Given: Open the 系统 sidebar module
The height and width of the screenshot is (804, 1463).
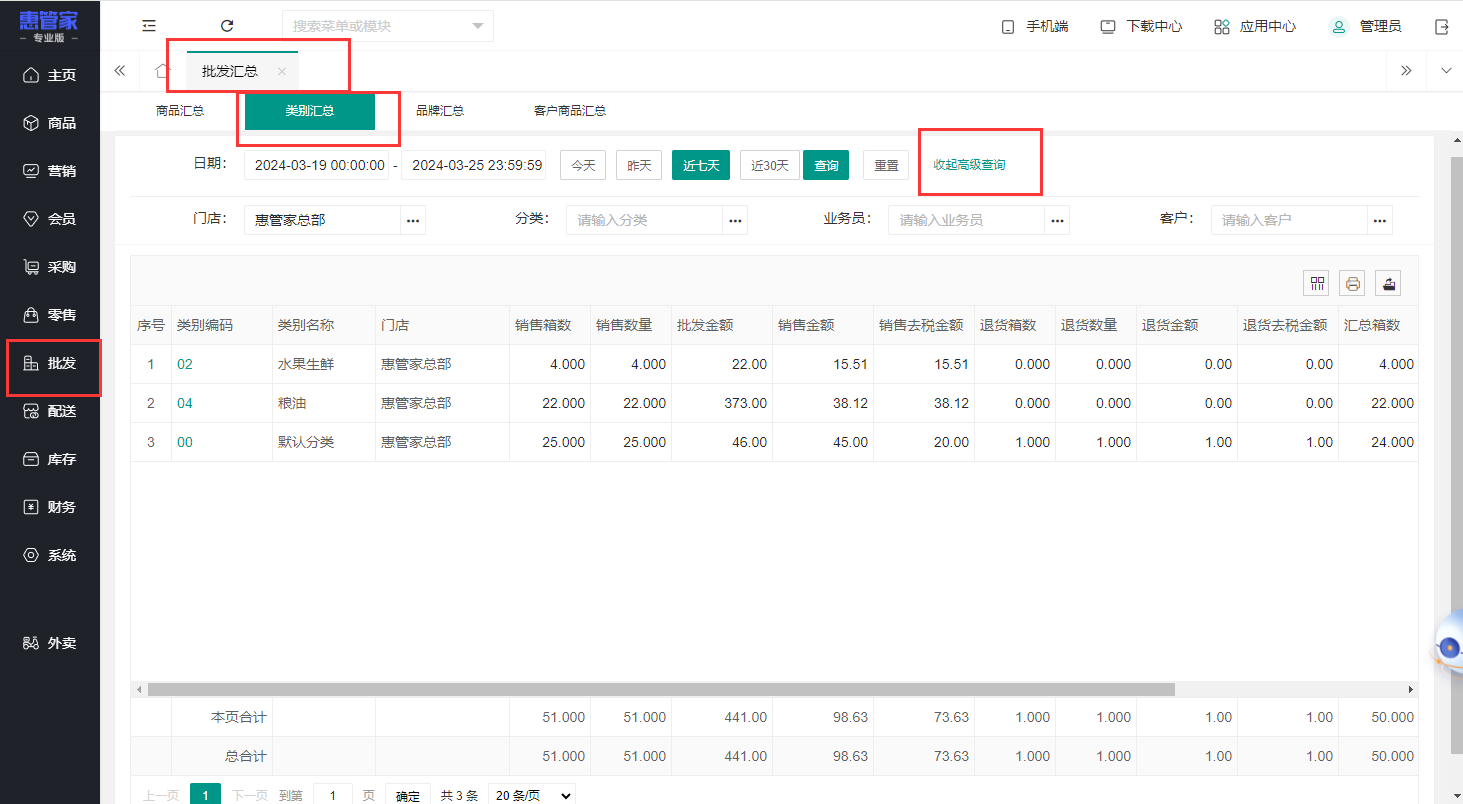Looking at the screenshot, I should [50, 555].
